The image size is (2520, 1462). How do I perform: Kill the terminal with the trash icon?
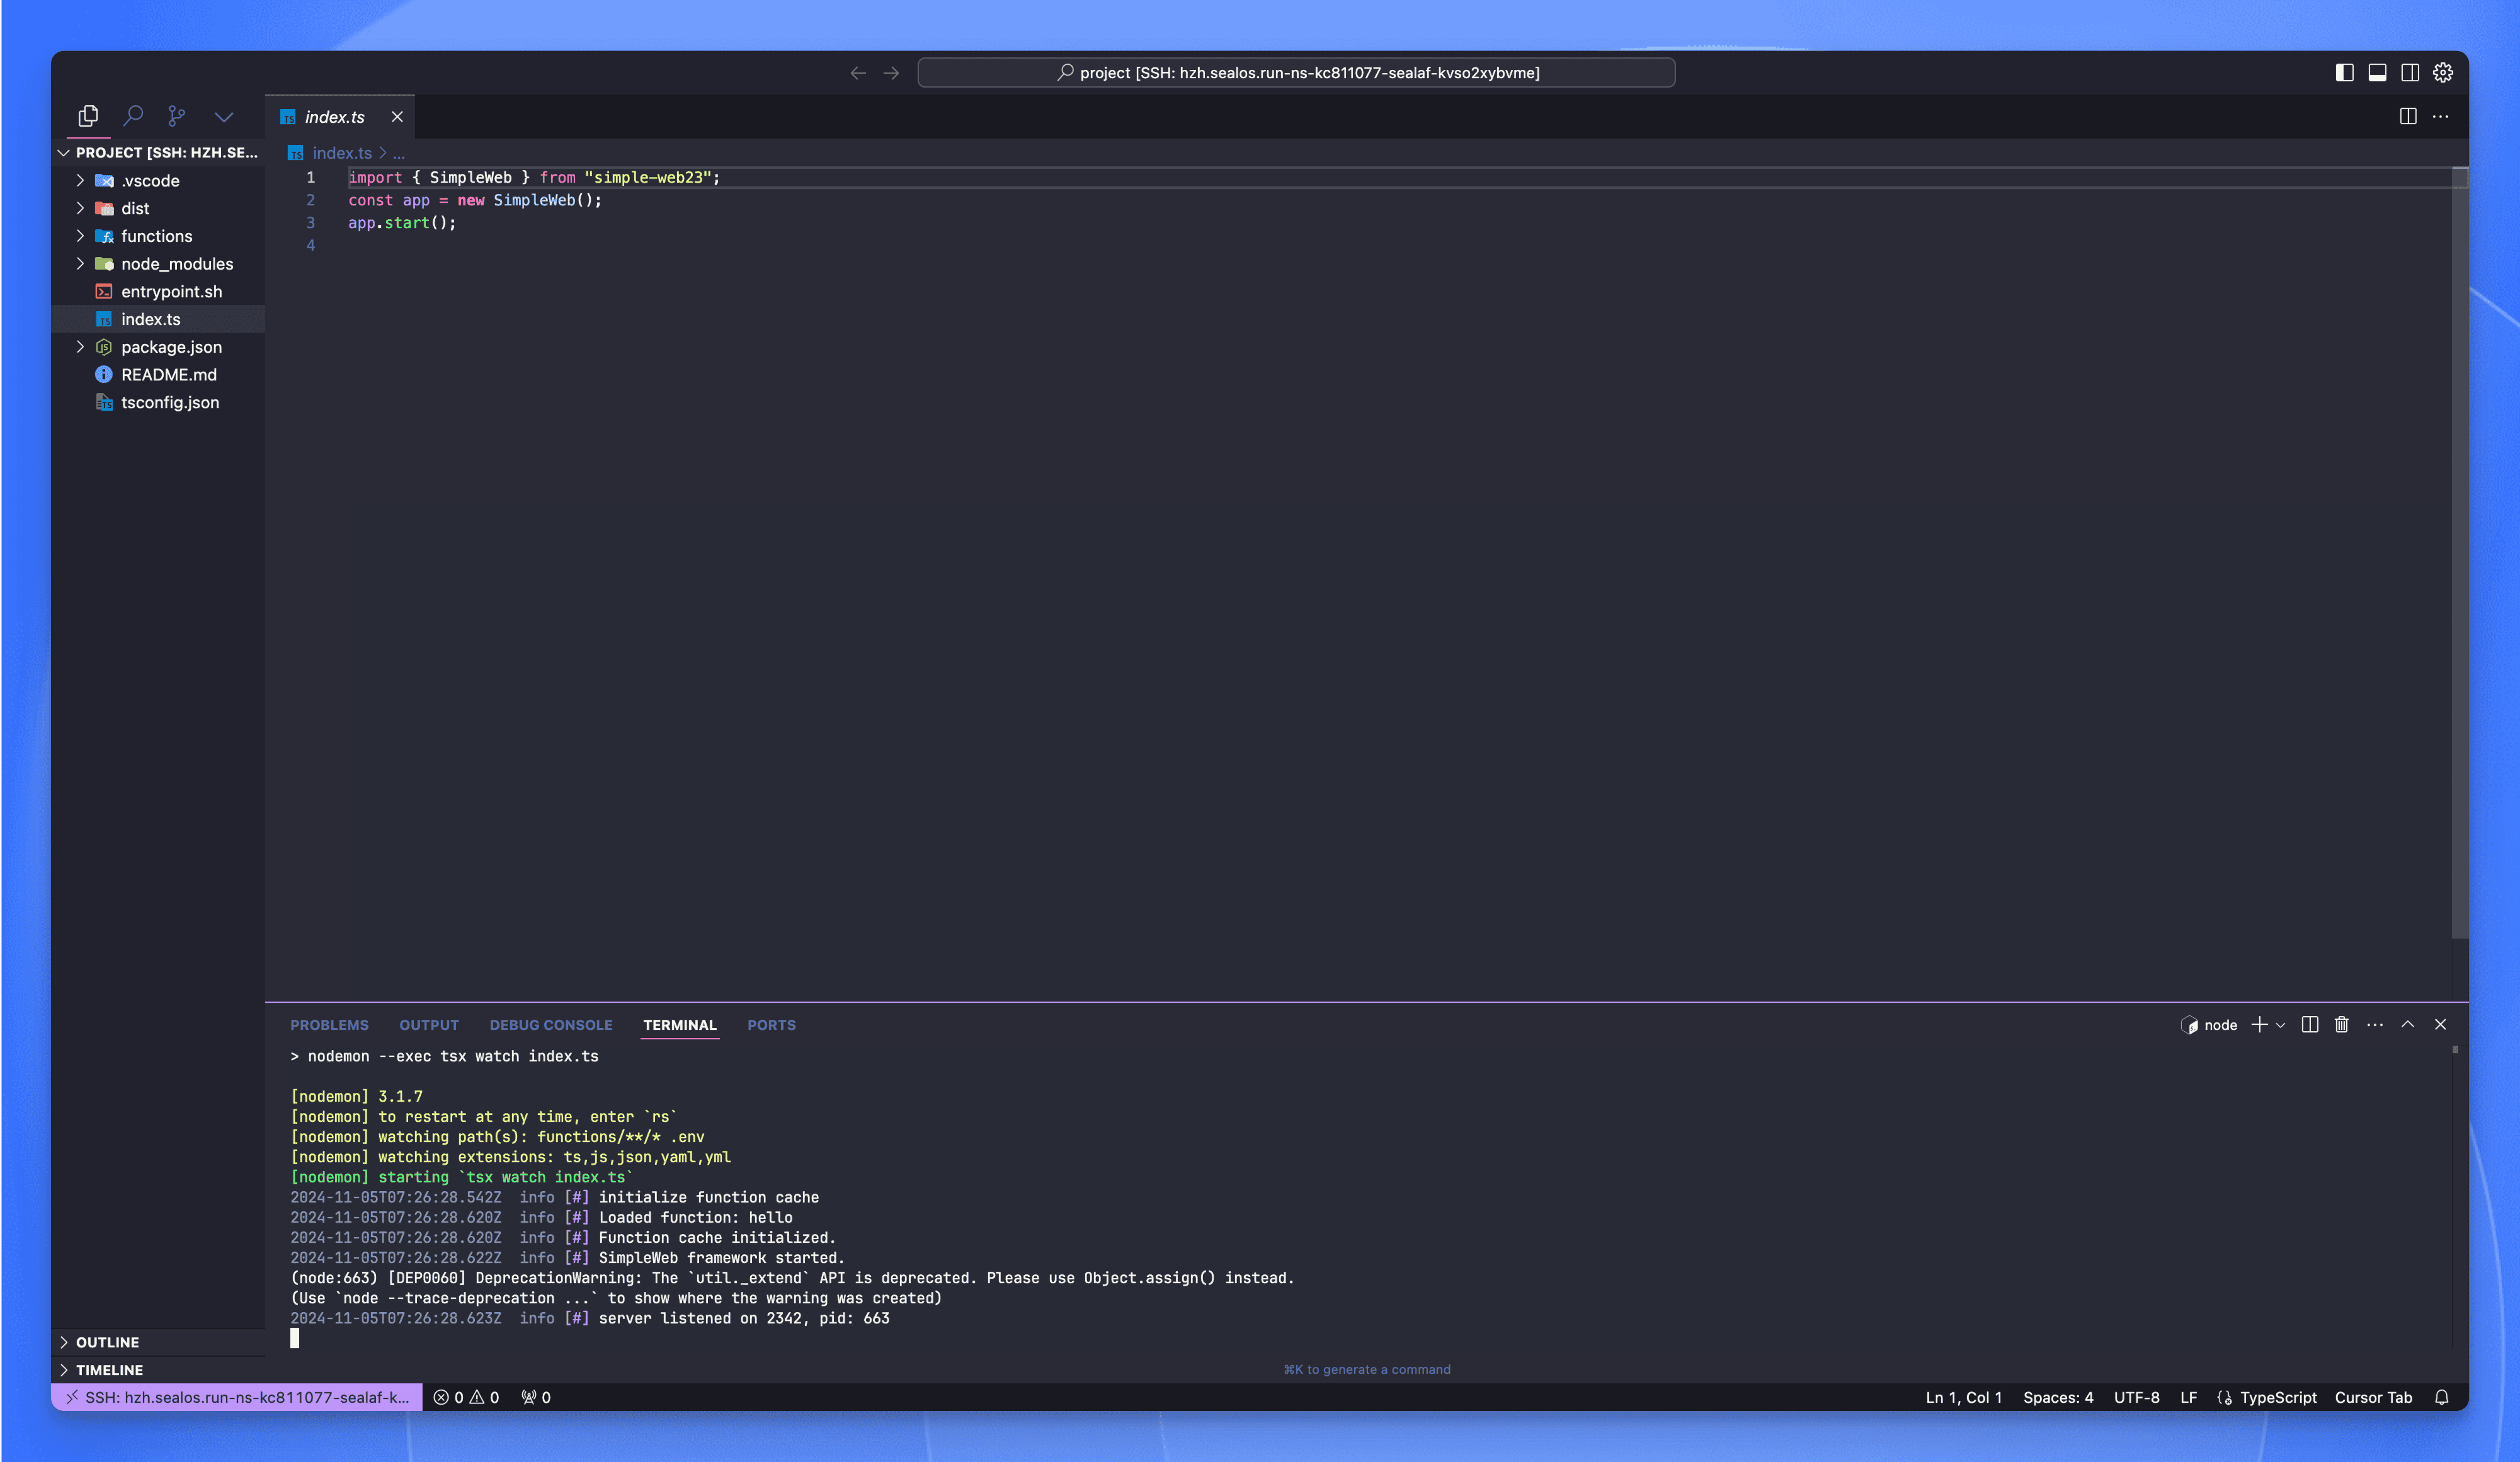[x=2341, y=1025]
